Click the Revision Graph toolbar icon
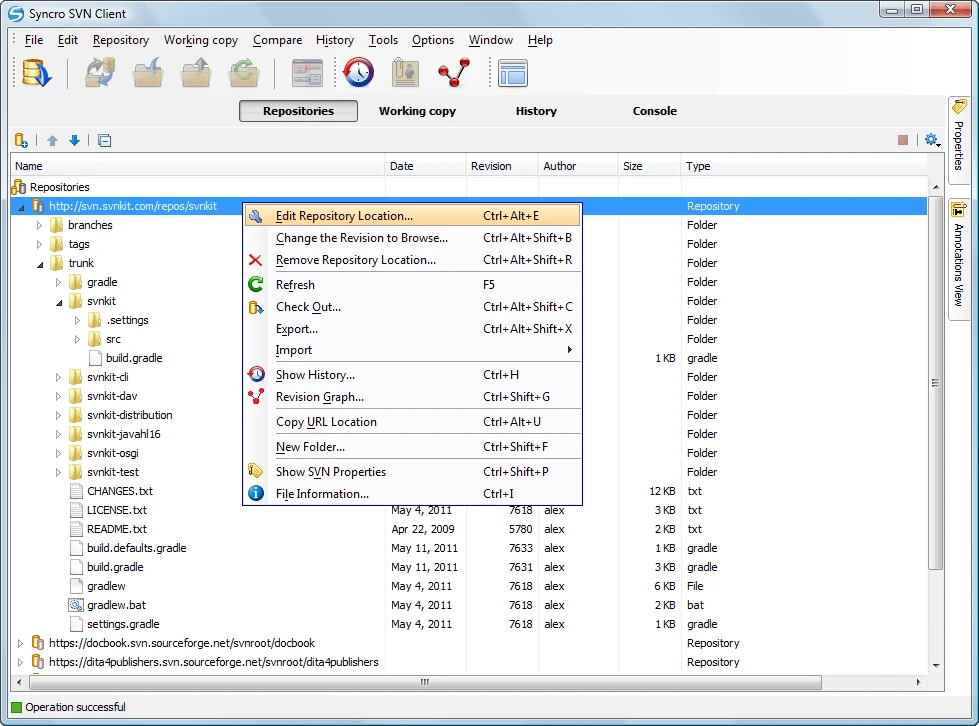 (x=452, y=72)
